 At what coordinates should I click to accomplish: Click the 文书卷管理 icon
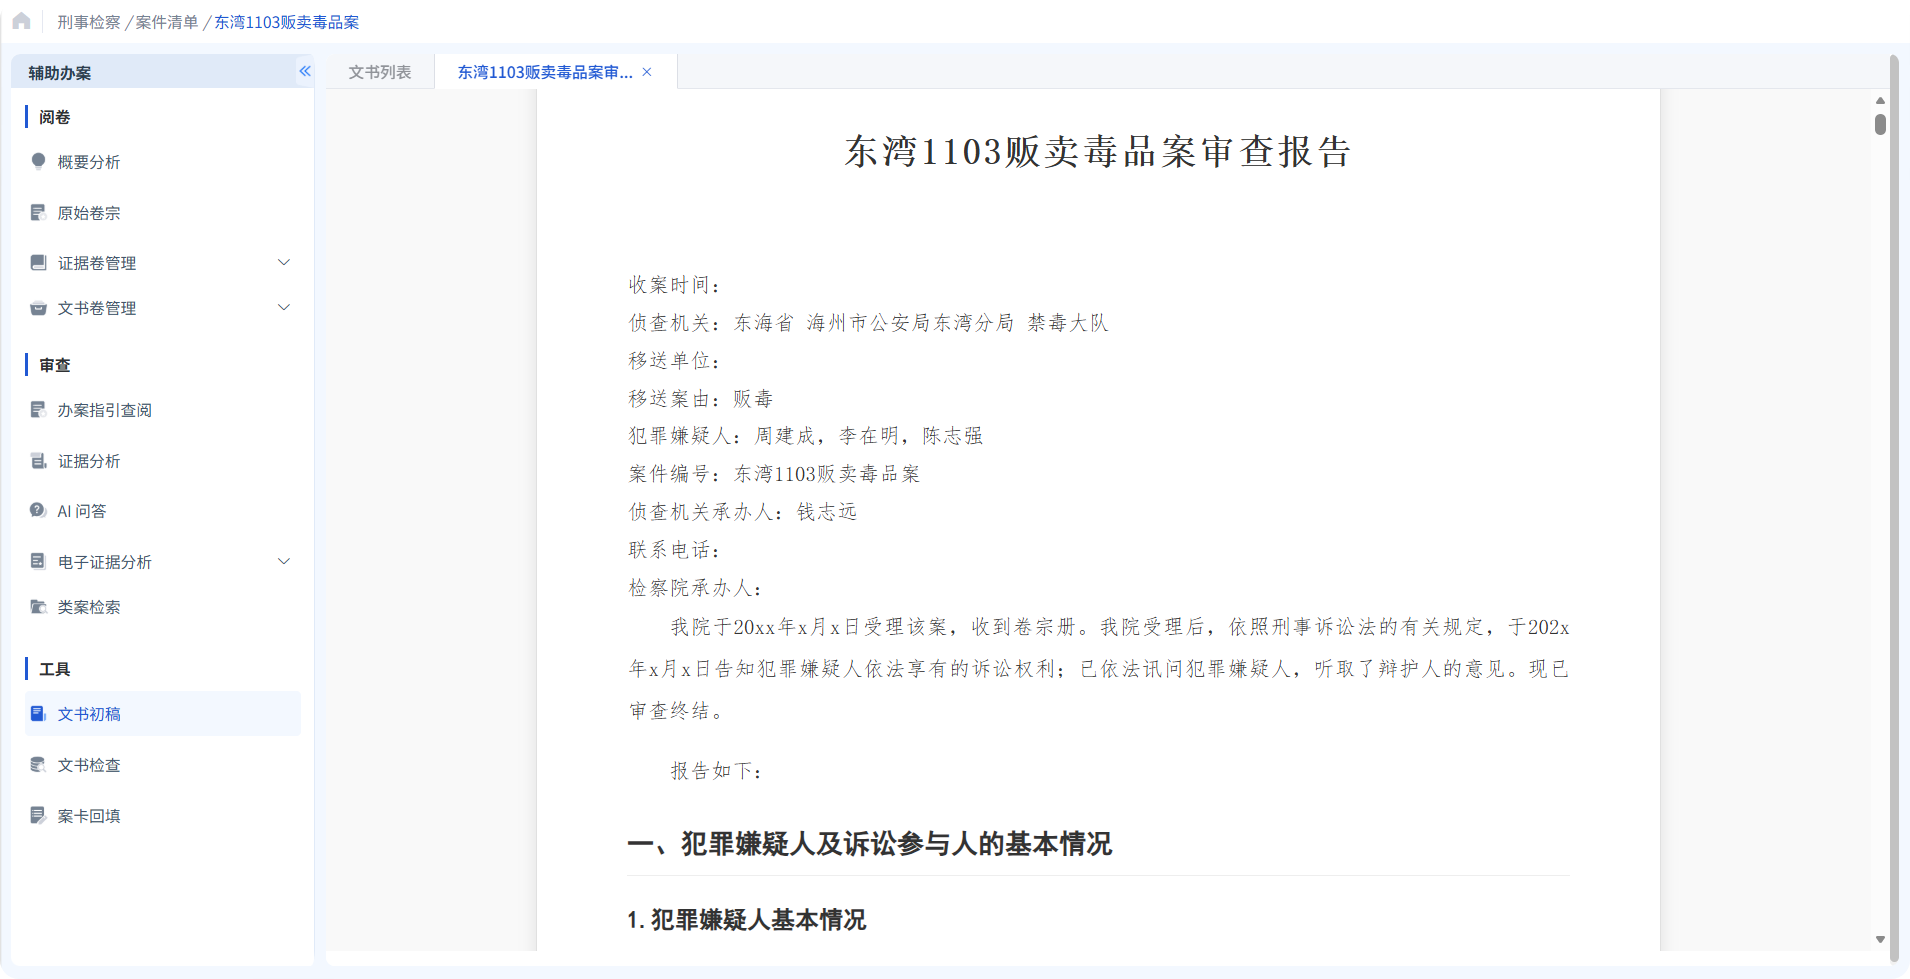38,308
